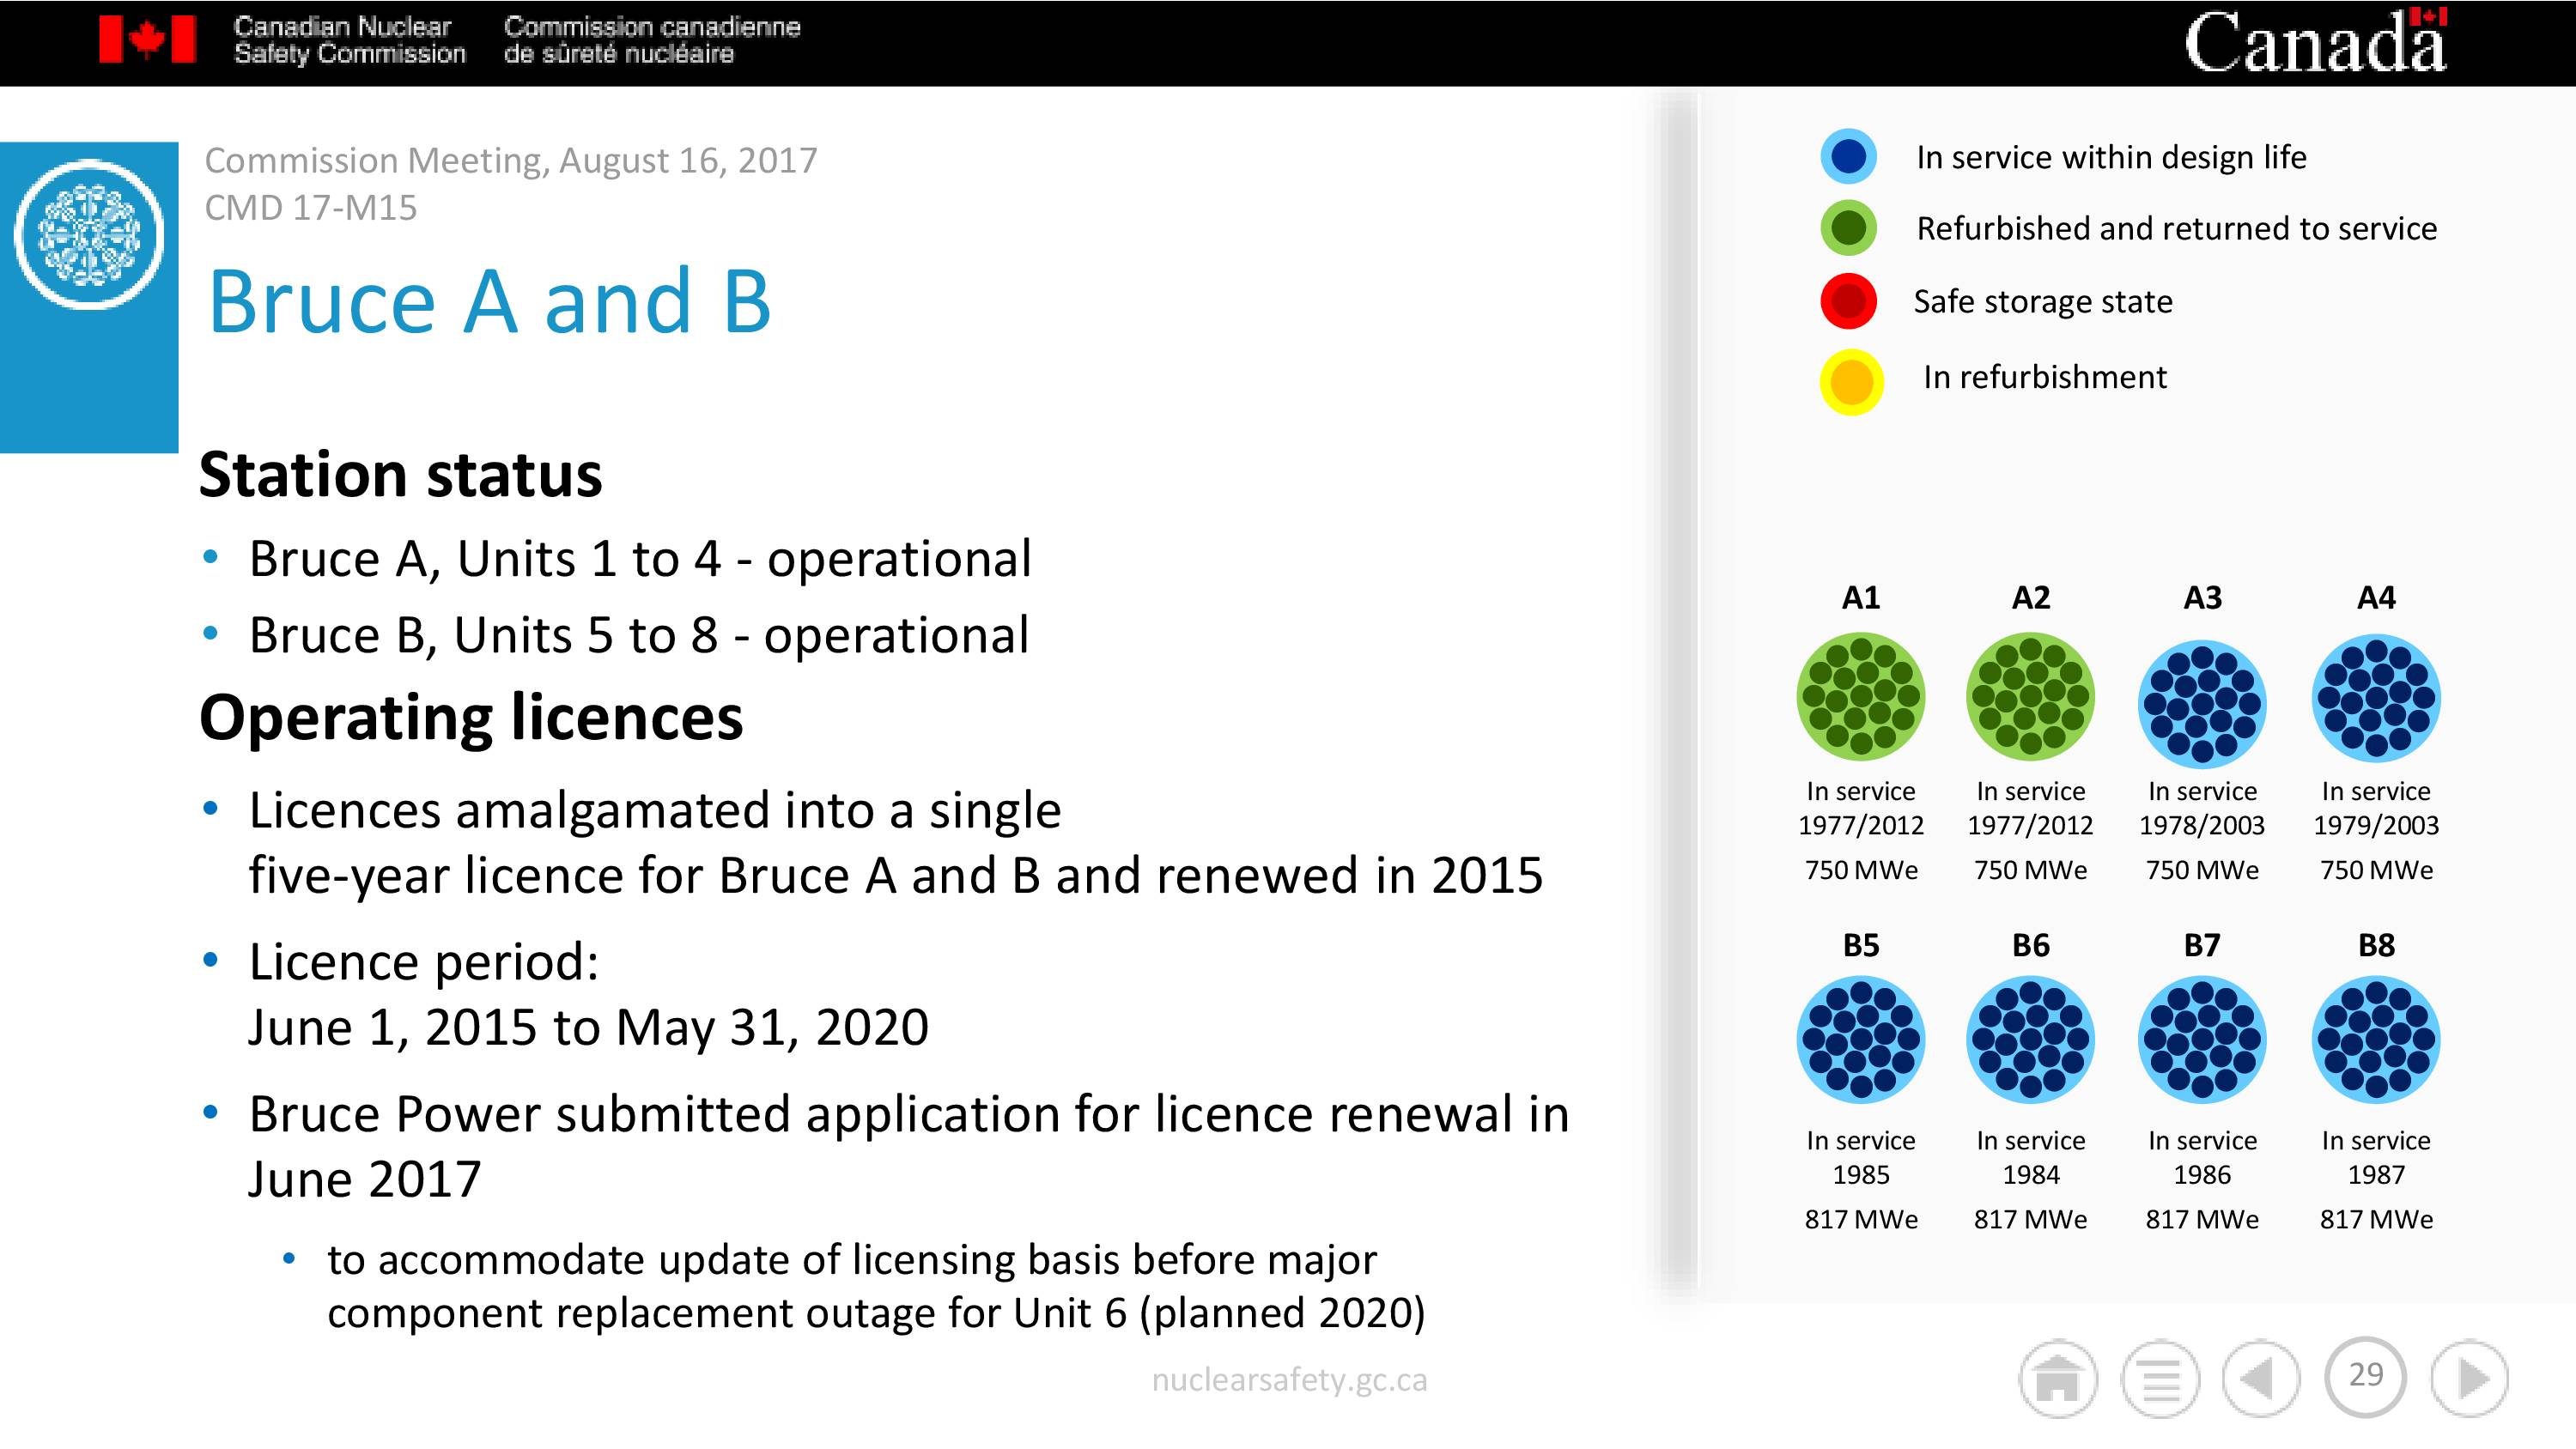The image size is (2576, 1449).
Task: Click B5 'In service 1985' caption
Action: coord(1860,1157)
